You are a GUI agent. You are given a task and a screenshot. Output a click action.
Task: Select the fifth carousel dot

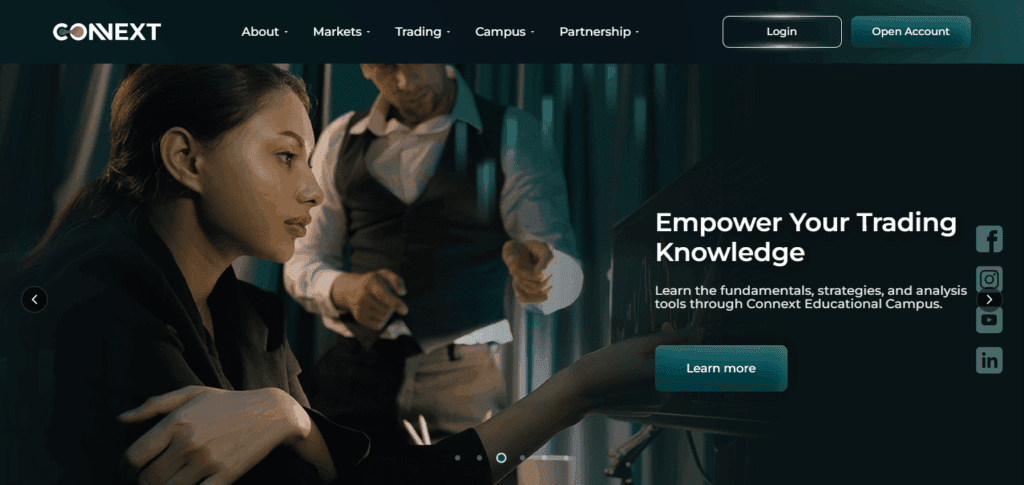pos(543,458)
